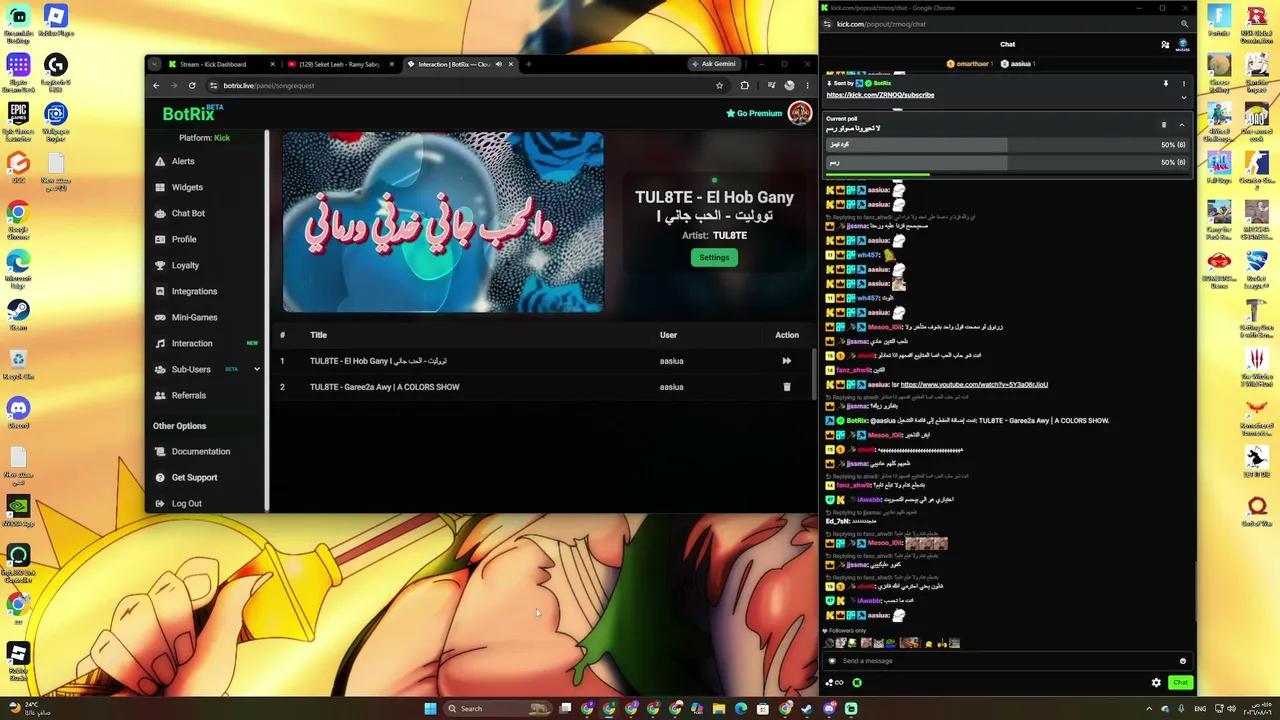Go to Chat Bot section
The image size is (1280, 720).
point(187,213)
